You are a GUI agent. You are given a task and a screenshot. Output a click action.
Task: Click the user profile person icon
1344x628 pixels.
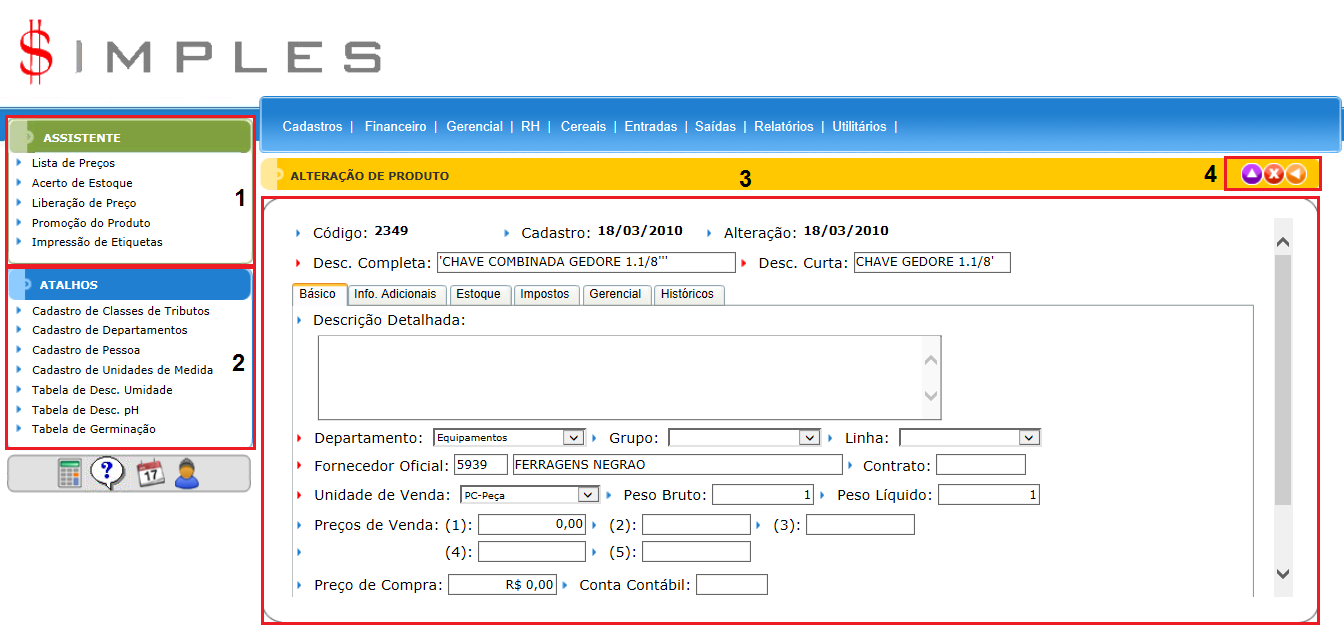pyautogui.click(x=187, y=473)
